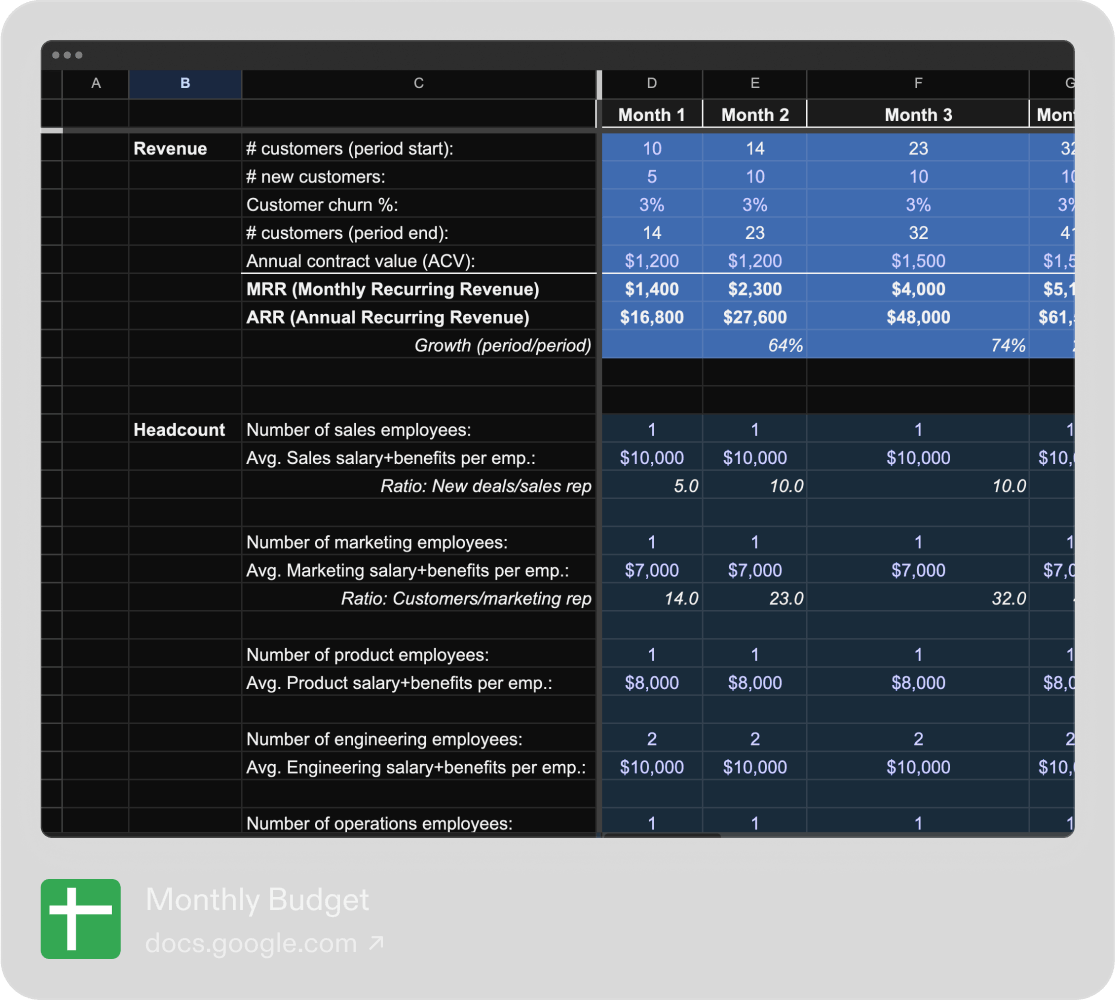Select column F header

[x=918, y=84]
